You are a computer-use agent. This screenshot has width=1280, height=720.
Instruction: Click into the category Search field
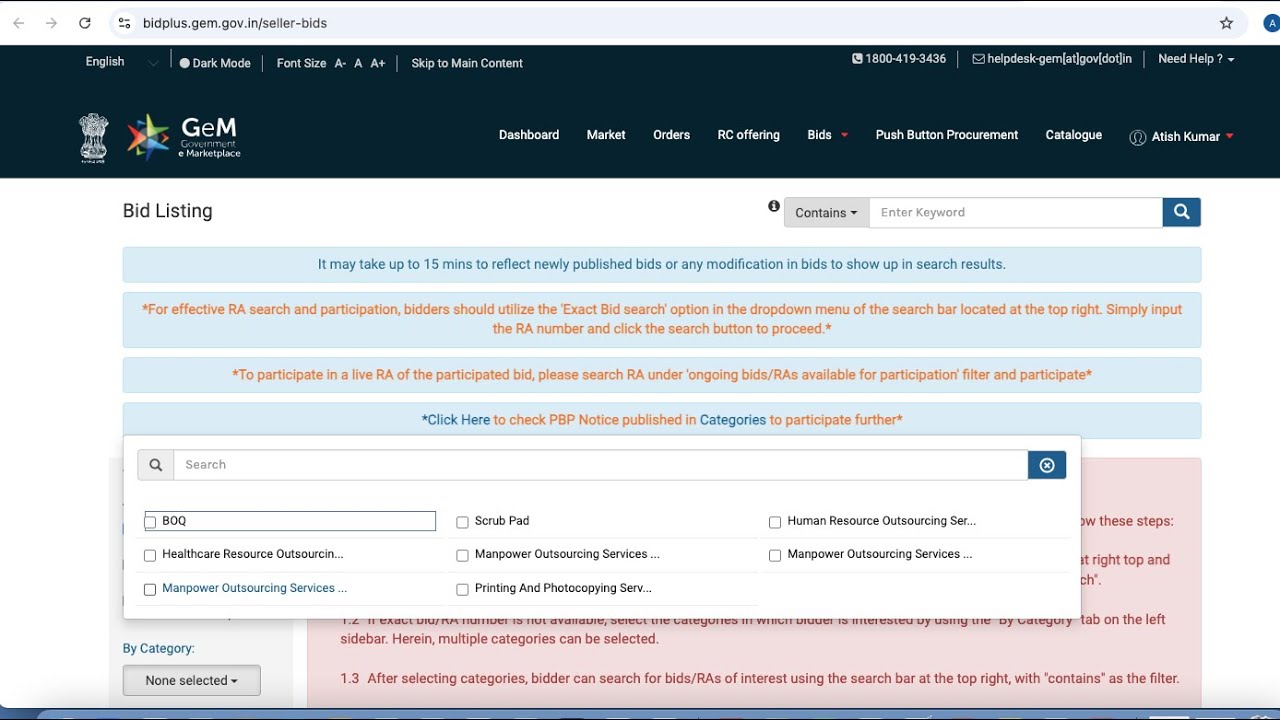601,465
